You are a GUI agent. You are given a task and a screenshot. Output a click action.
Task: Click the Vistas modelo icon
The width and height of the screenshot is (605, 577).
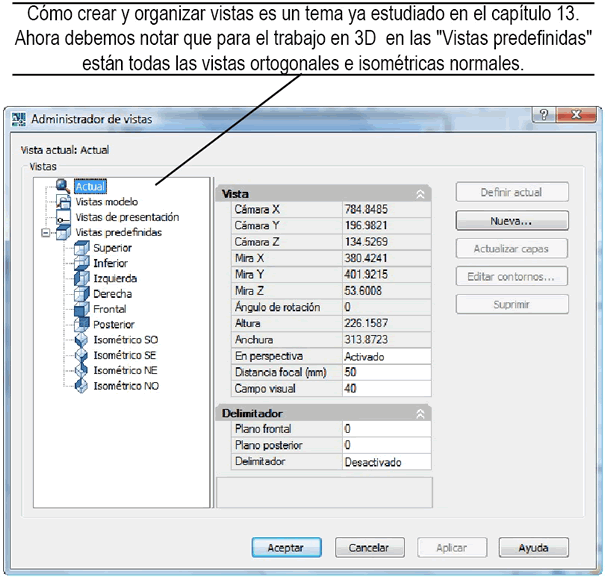click(x=63, y=201)
